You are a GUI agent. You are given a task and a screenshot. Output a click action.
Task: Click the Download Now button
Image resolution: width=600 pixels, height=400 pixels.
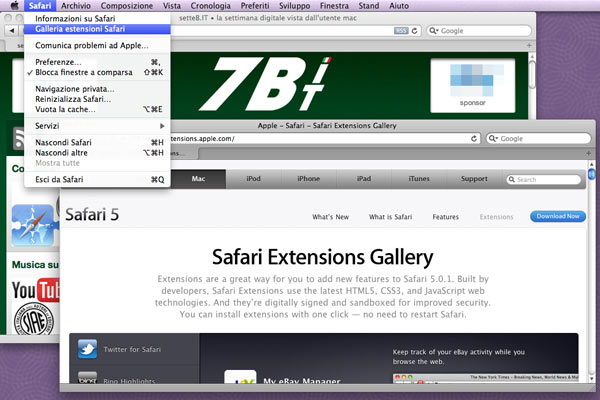[558, 216]
